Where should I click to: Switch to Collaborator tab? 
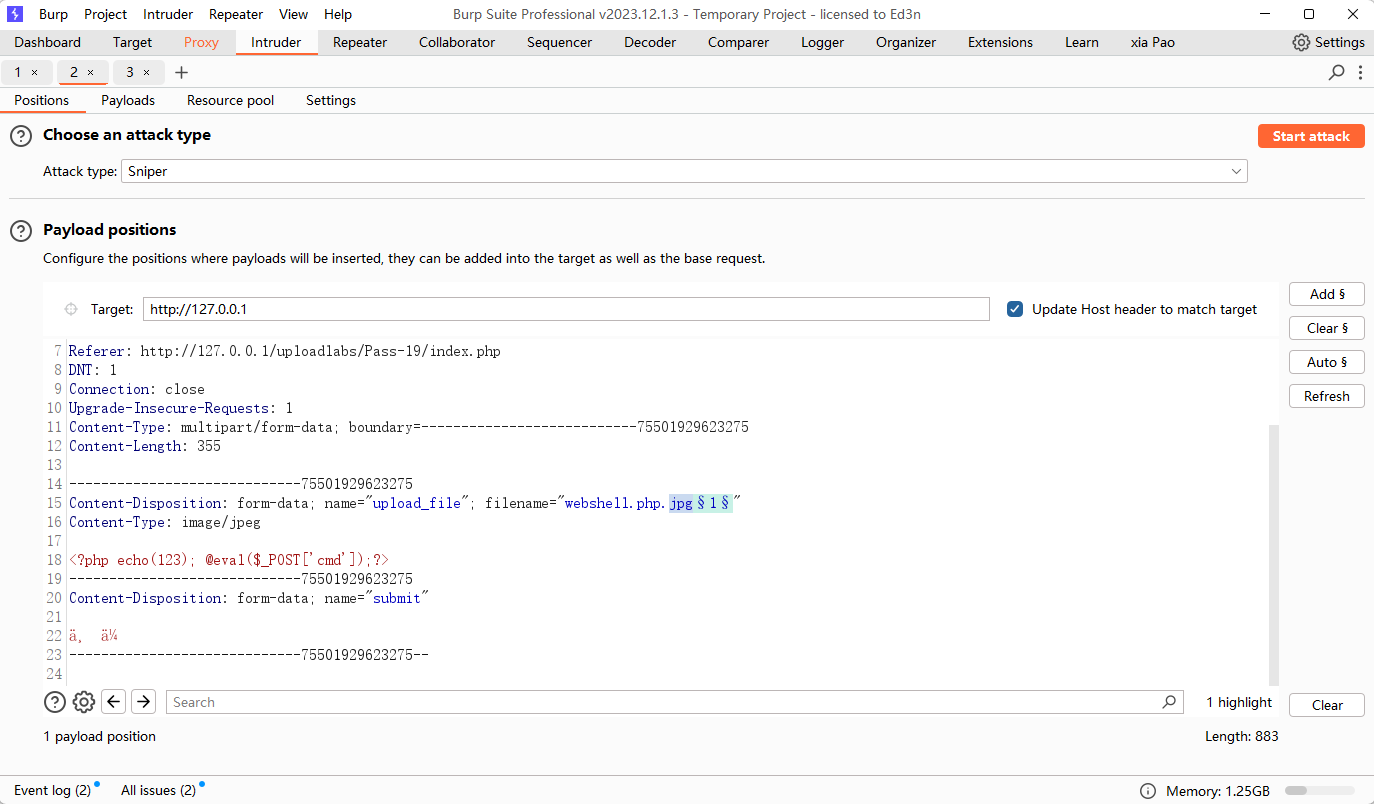point(457,42)
